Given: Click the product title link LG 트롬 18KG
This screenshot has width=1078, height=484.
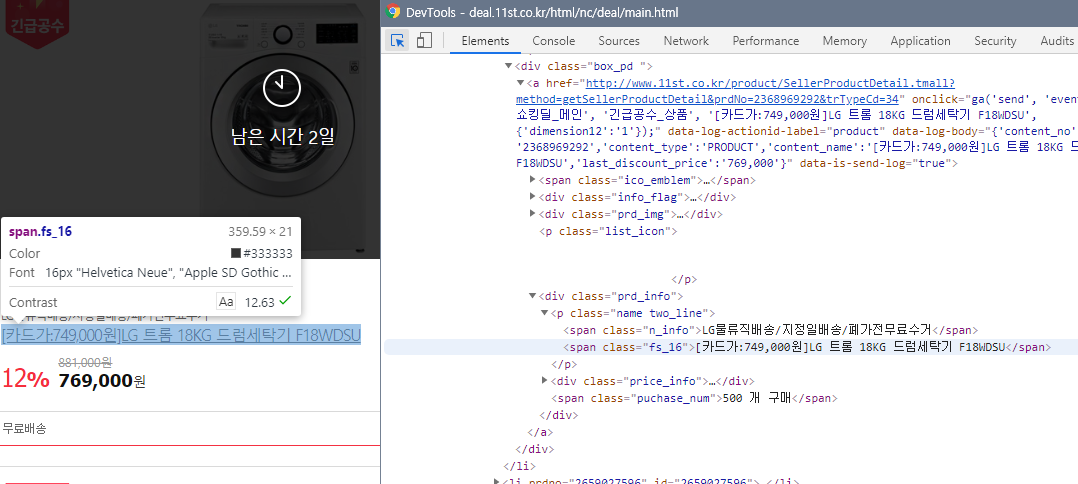Looking at the screenshot, I should click(182, 336).
